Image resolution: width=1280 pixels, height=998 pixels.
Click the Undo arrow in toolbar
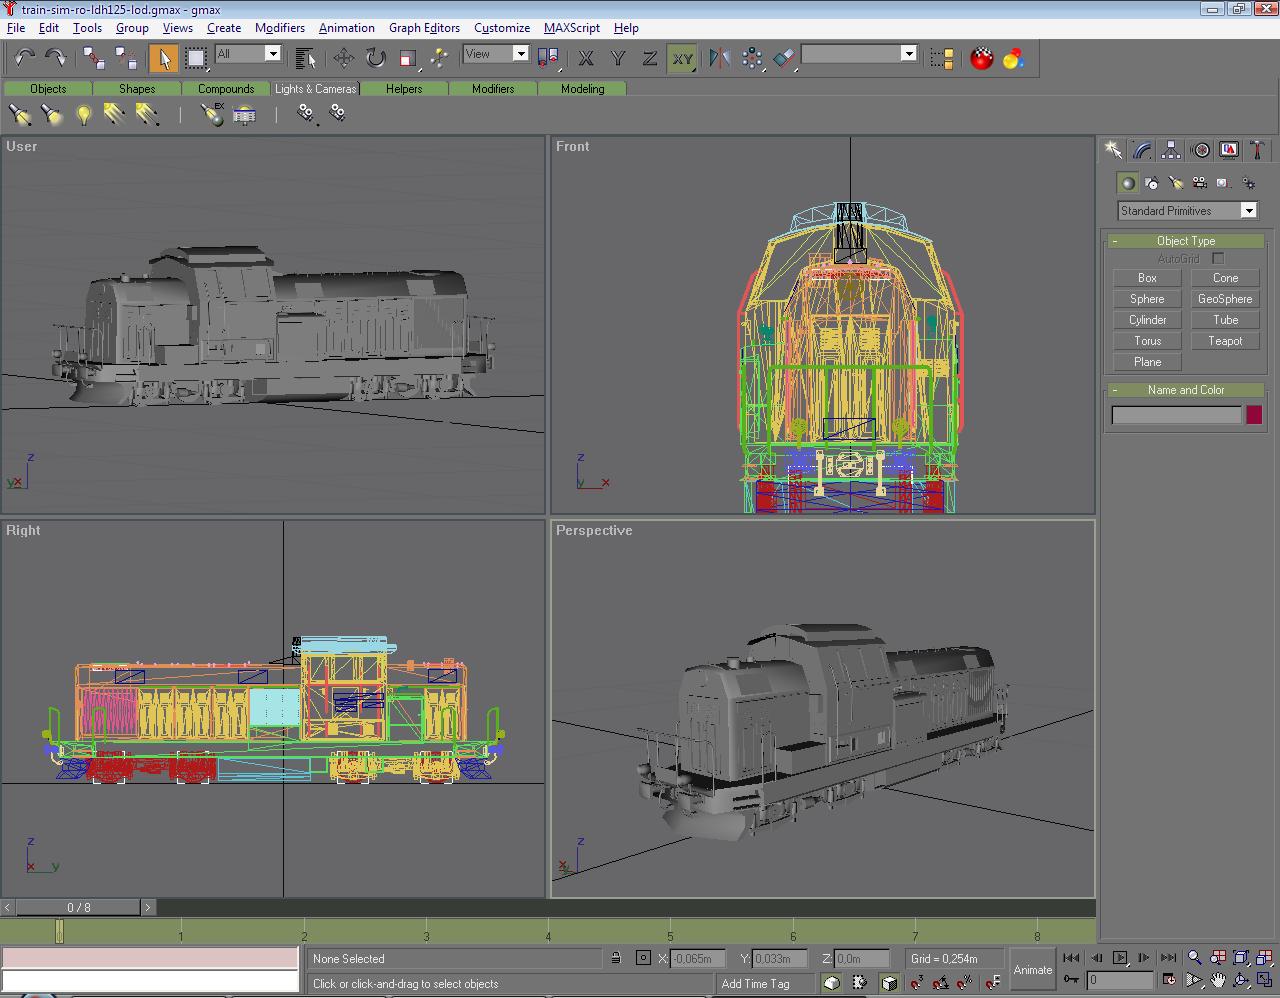[x=24, y=58]
